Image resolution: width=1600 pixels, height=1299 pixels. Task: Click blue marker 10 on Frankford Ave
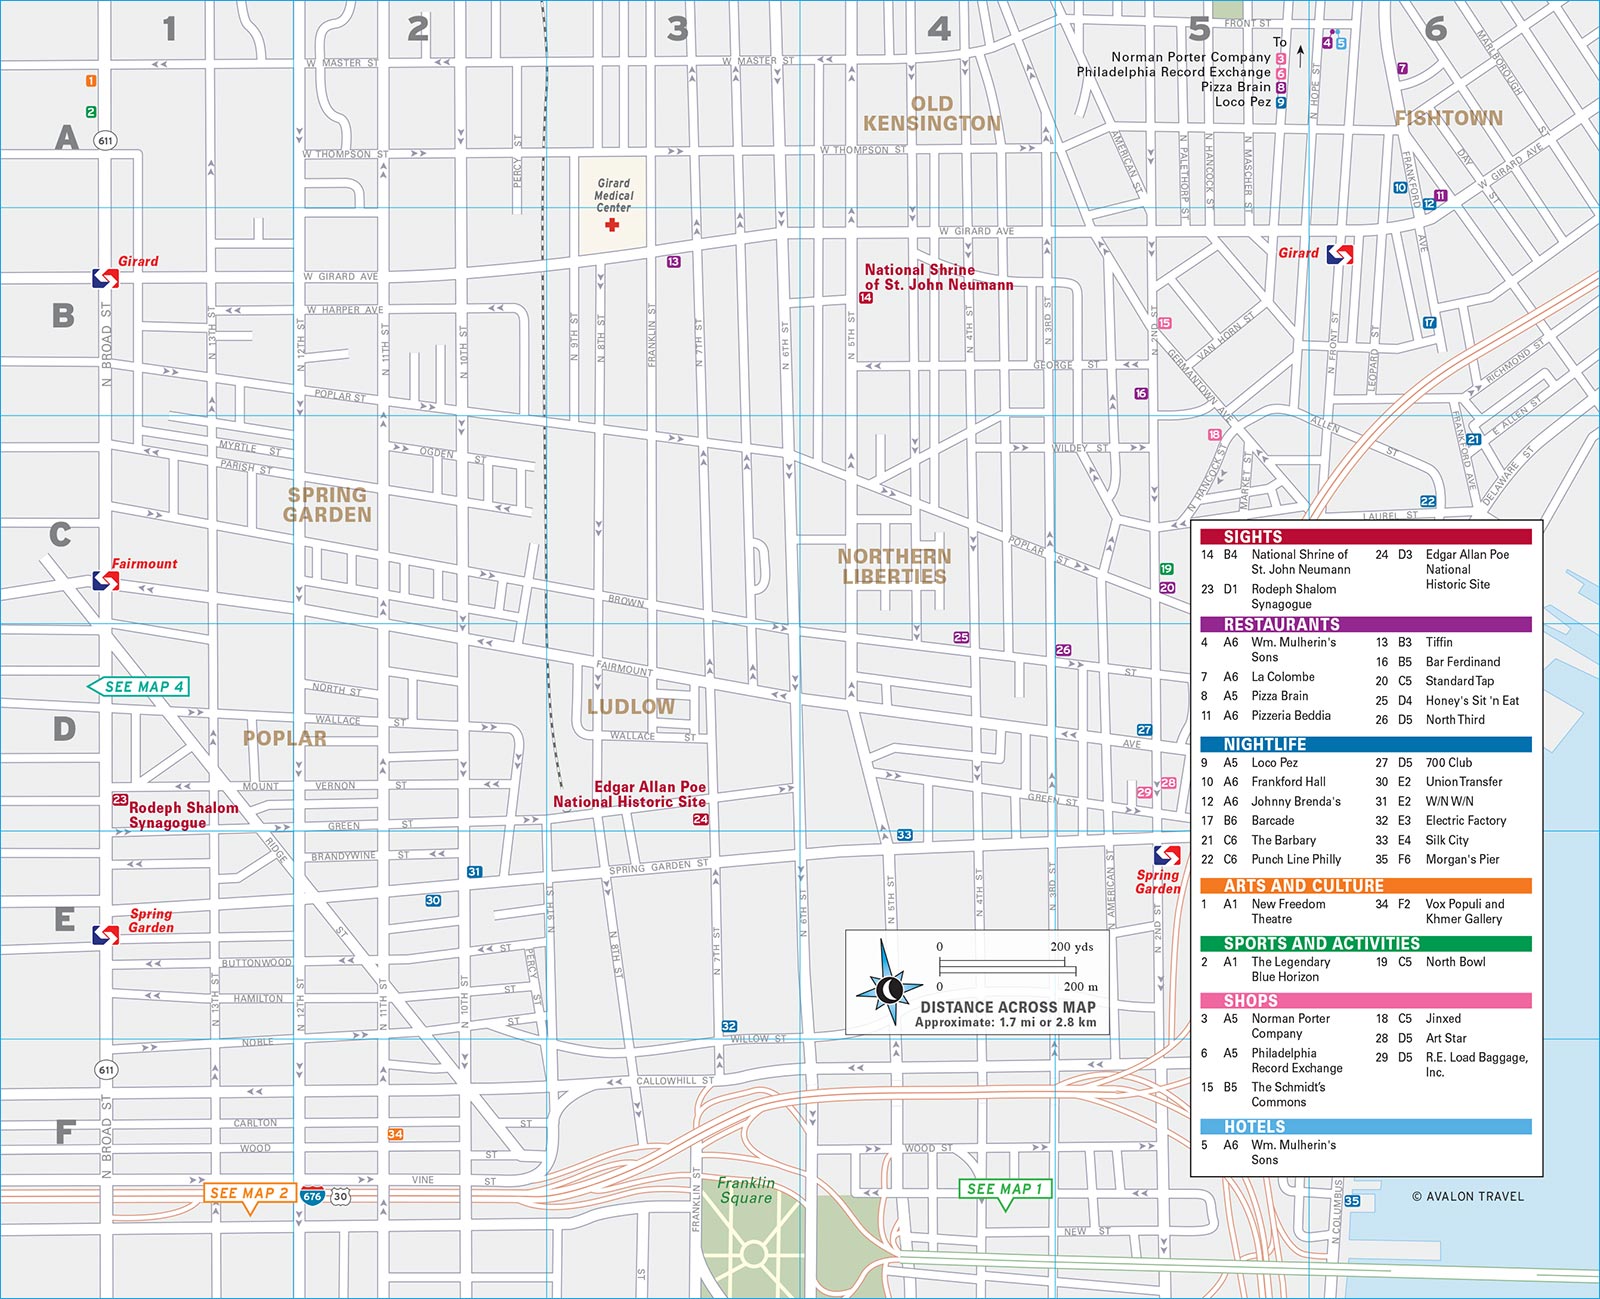click(x=1400, y=187)
